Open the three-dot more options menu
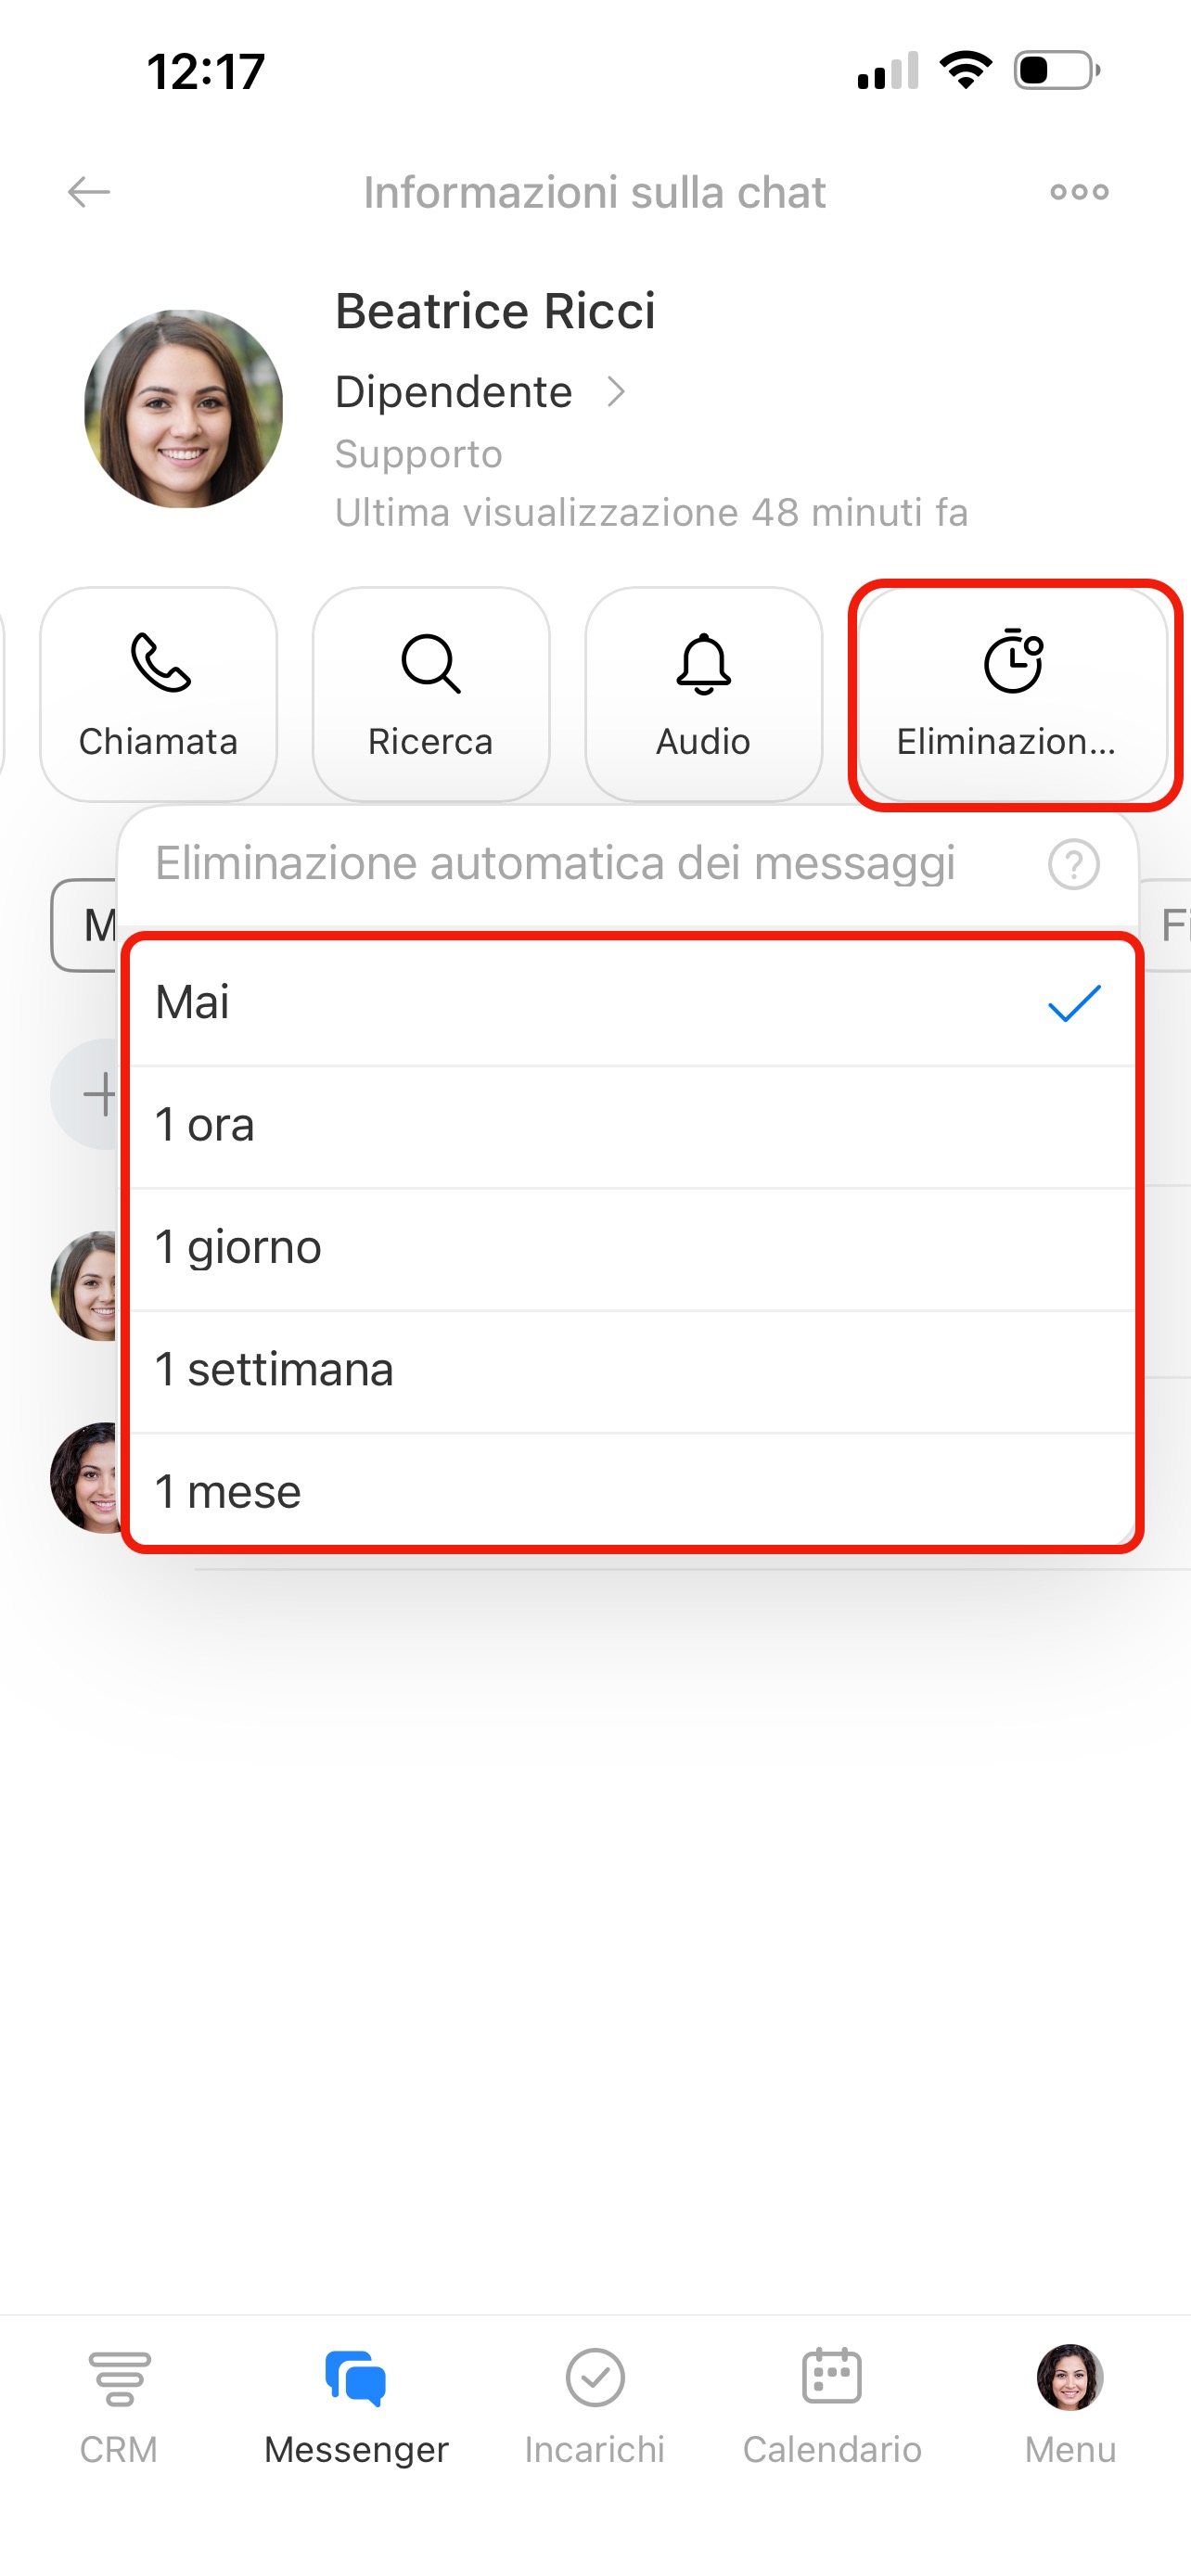 coord(1079,192)
